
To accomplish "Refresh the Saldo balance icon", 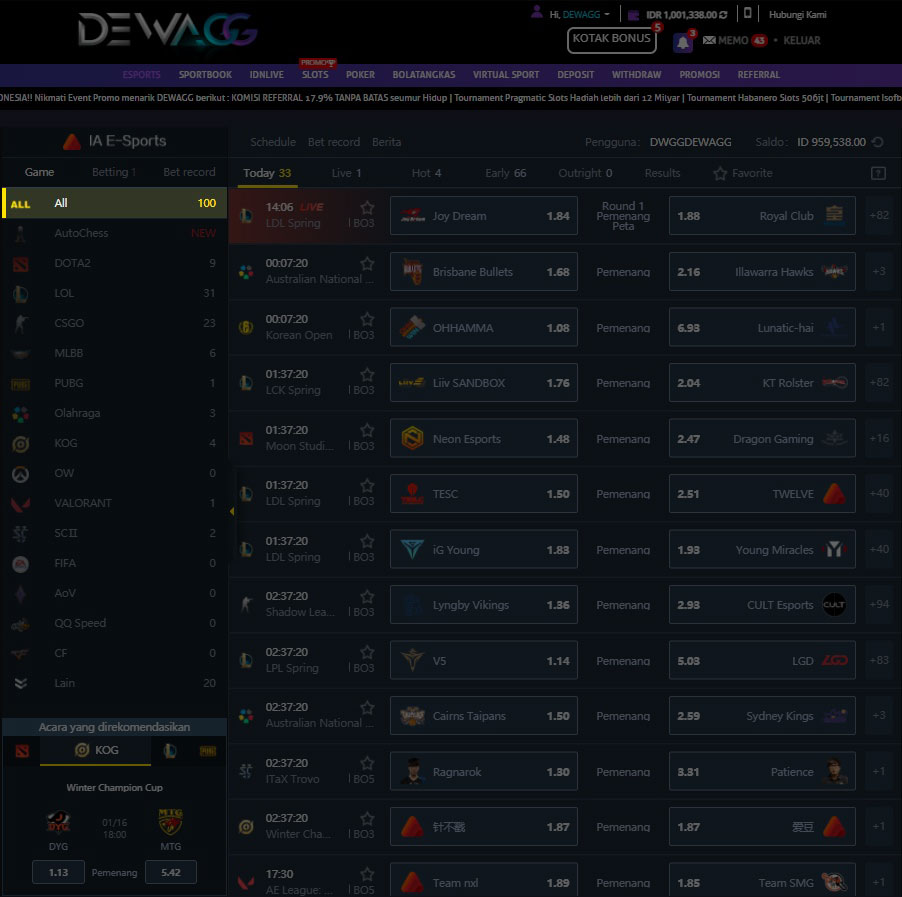I will coord(878,142).
